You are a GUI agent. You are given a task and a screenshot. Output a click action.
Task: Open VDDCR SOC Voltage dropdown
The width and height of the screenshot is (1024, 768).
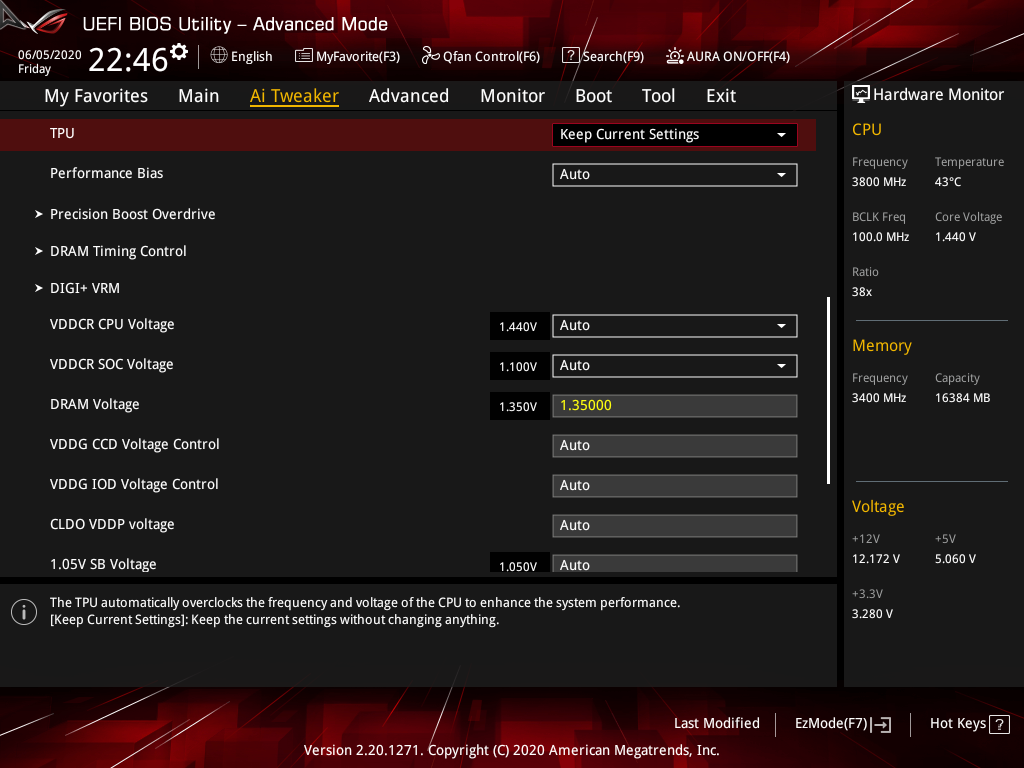point(675,366)
